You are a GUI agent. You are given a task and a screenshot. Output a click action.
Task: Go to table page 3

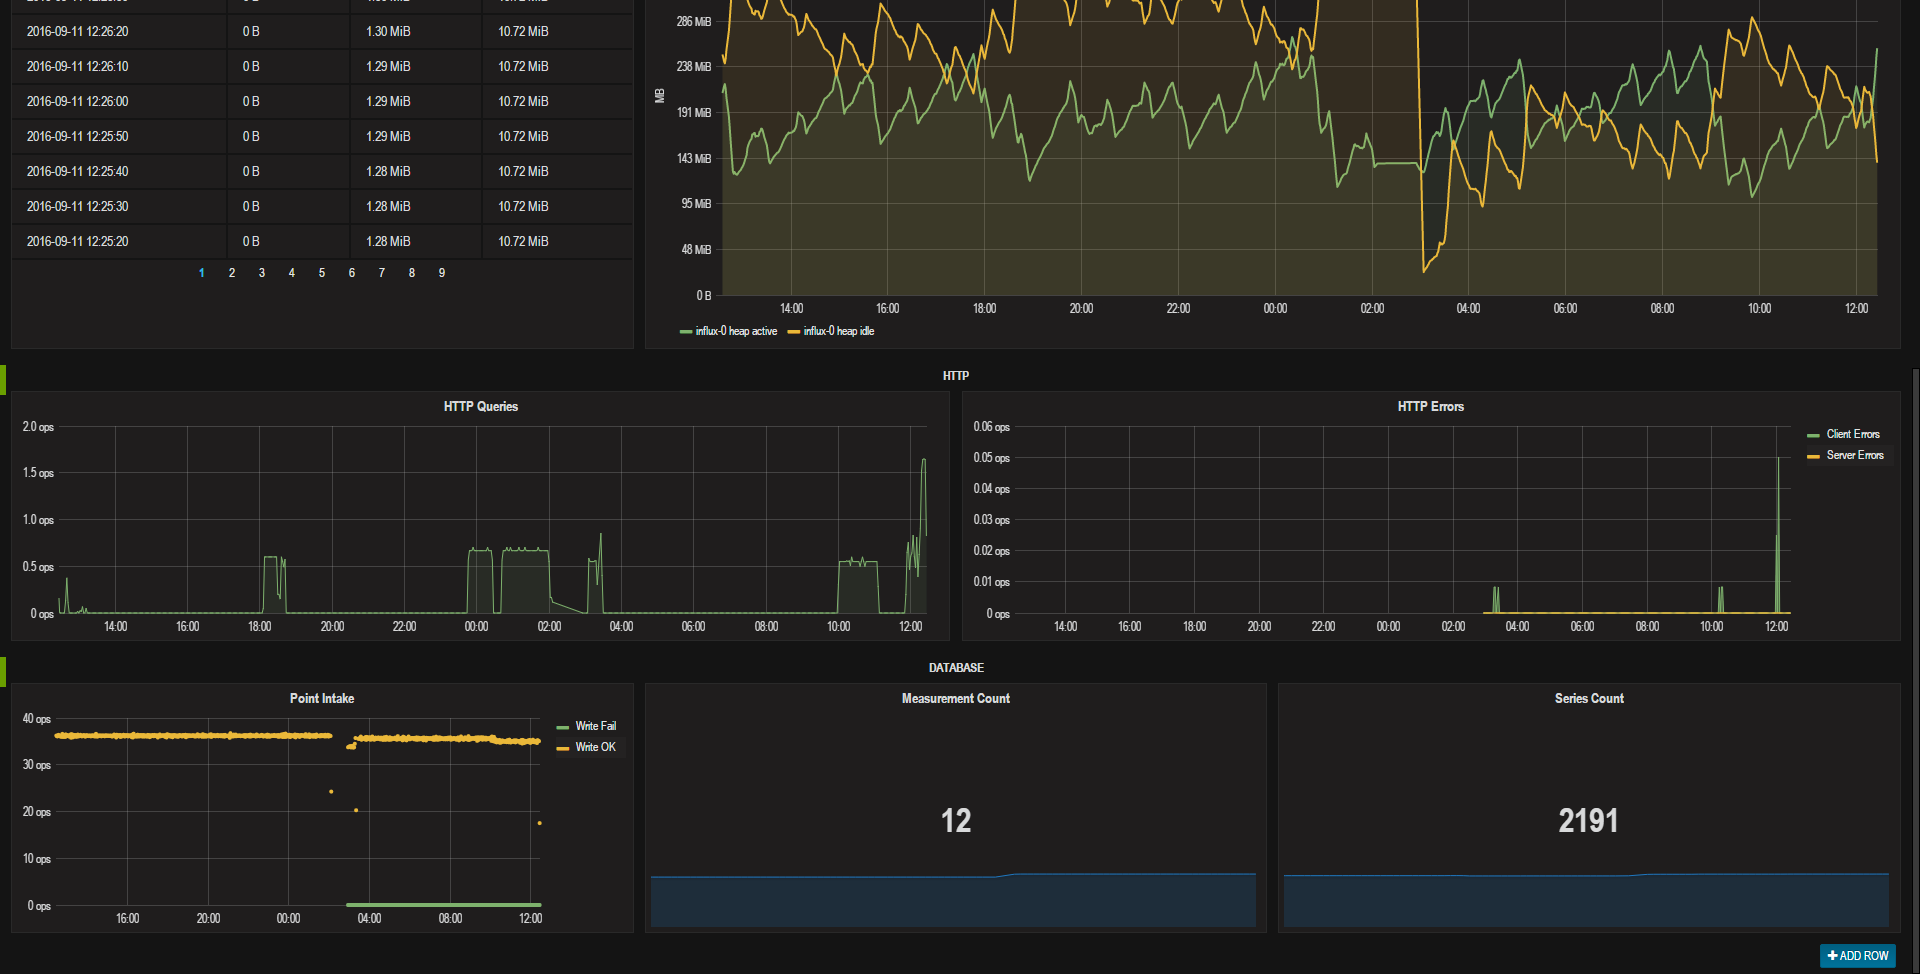(x=262, y=273)
